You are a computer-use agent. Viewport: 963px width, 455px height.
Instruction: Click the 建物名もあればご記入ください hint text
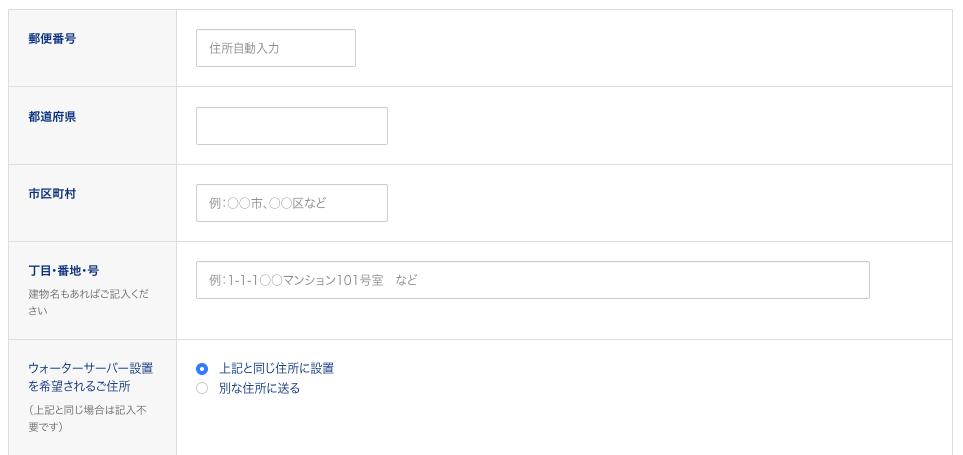pyautogui.click(x=88, y=302)
